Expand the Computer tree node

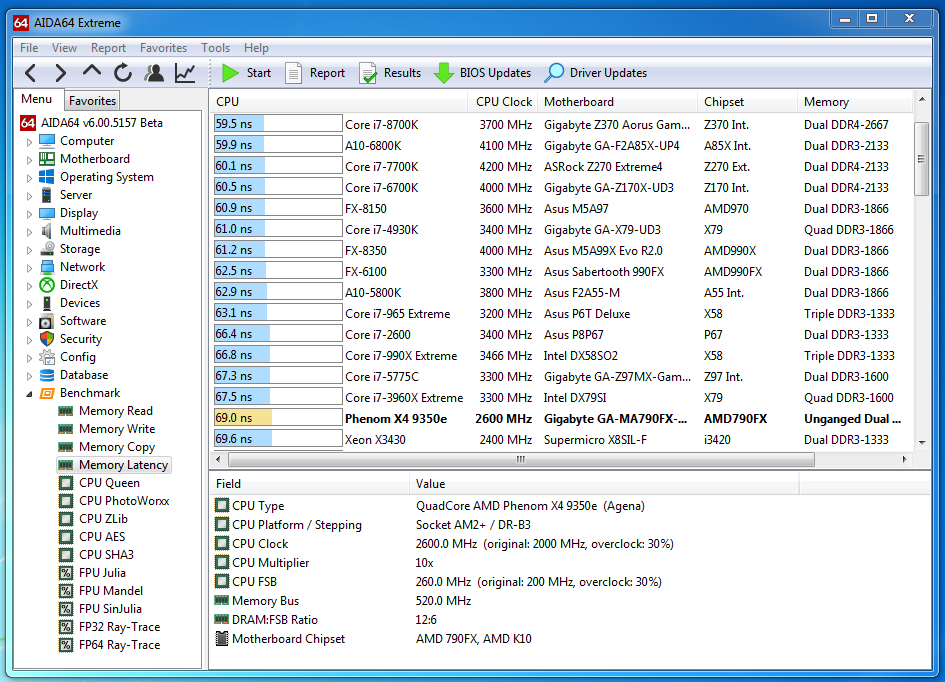[x=29, y=142]
